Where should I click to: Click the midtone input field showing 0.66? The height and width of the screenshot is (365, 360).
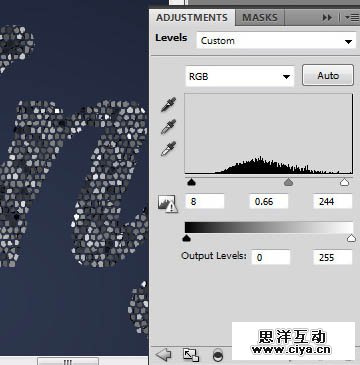[269, 202]
